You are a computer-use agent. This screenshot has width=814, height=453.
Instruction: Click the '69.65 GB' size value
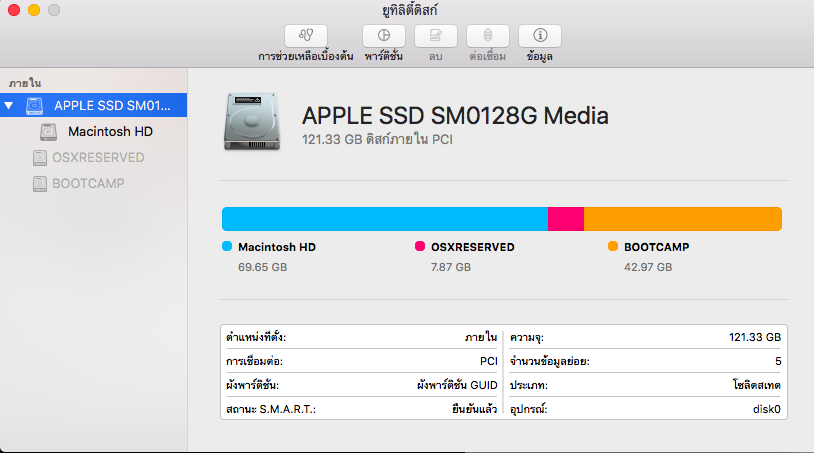point(263,267)
